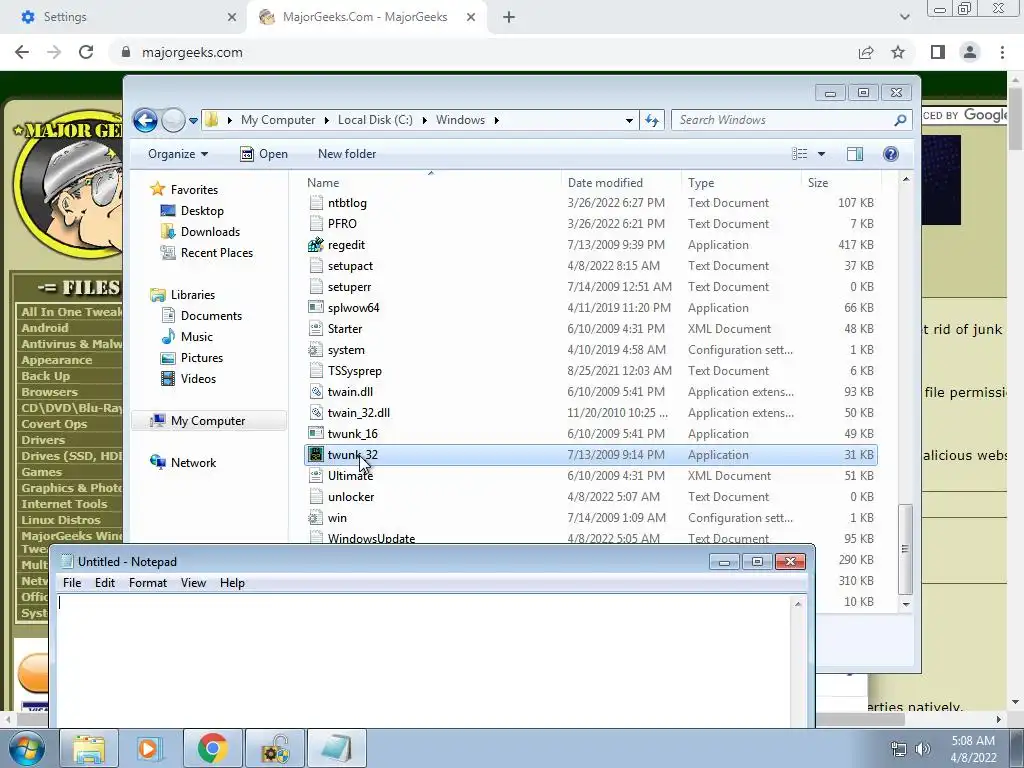Select the splwow64 file icon
This screenshot has height=768, width=1024.
point(316,308)
